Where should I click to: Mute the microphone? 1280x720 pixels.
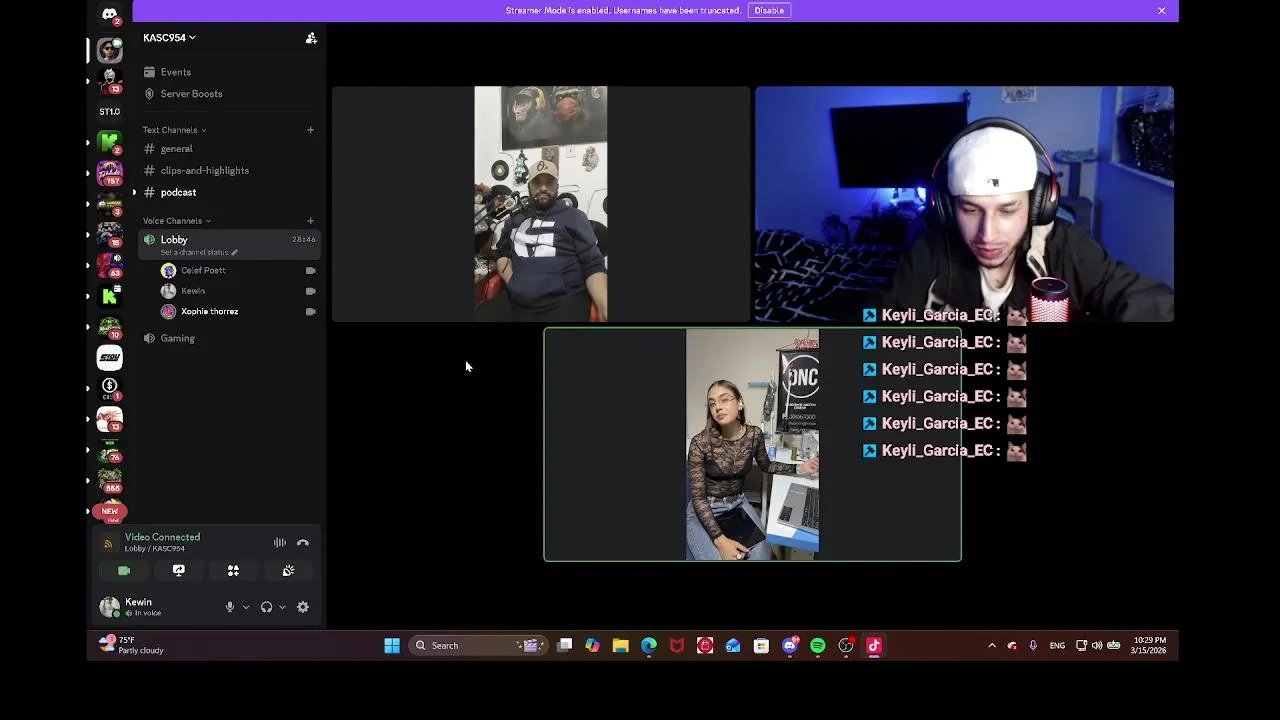click(230, 607)
